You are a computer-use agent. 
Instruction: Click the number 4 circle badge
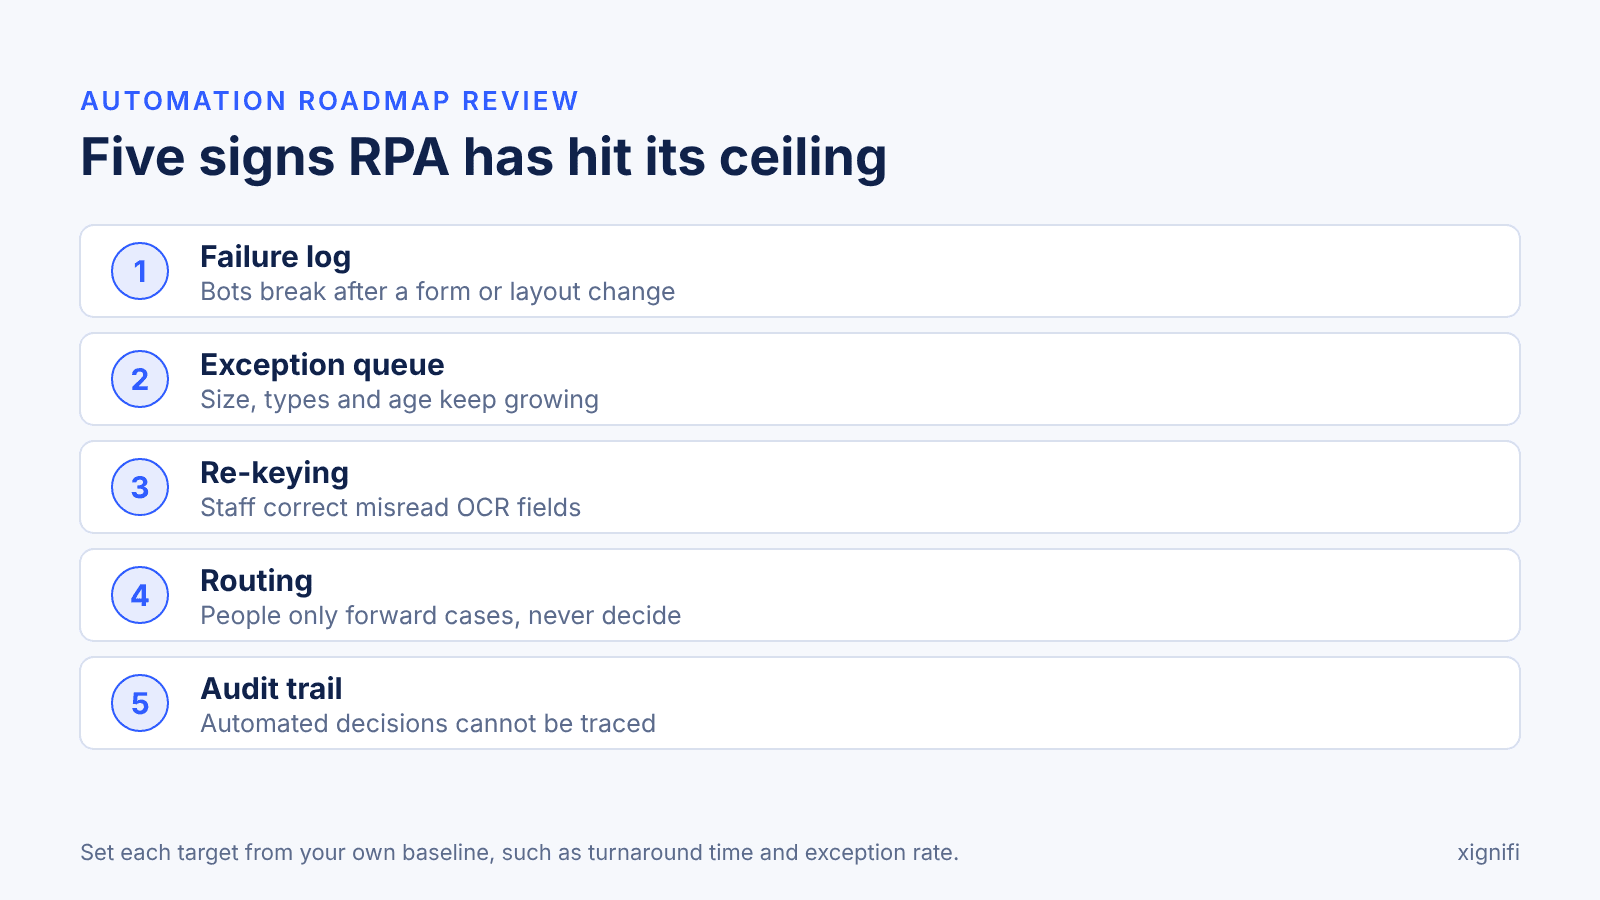[x=140, y=595]
